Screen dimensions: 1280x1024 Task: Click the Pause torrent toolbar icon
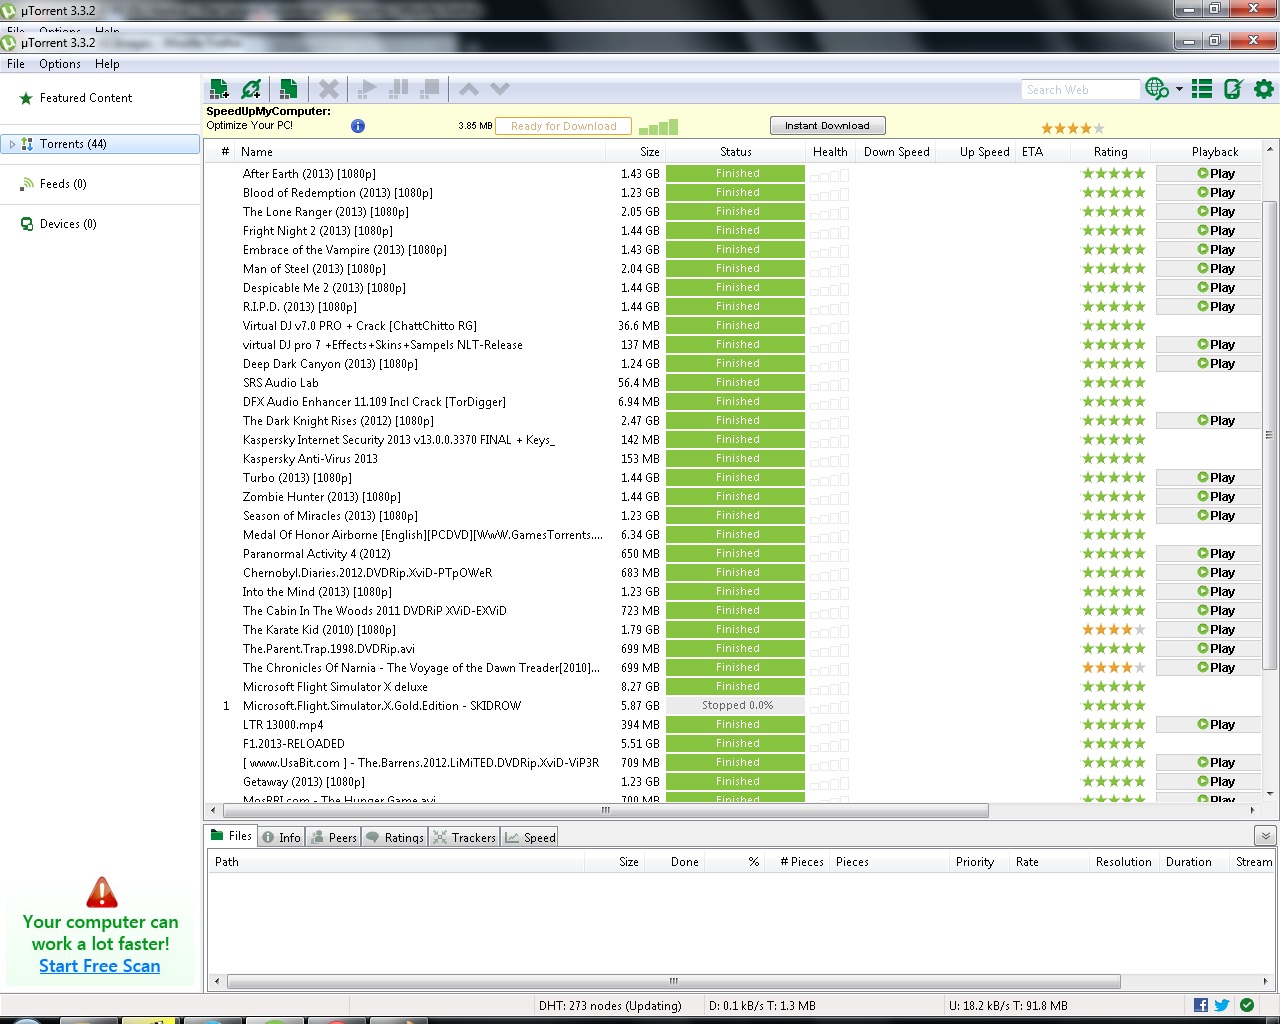click(398, 89)
